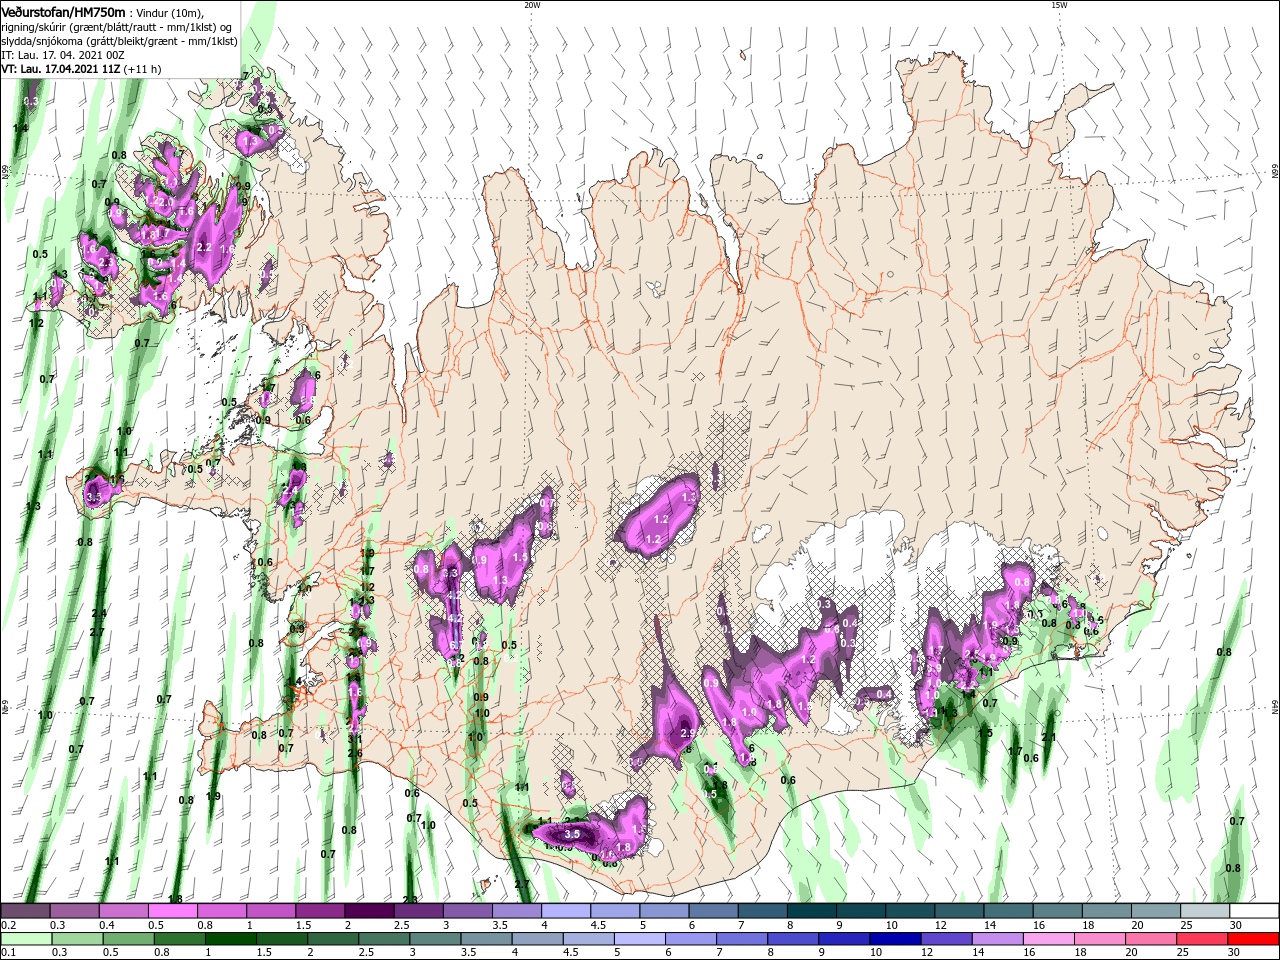Screen dimensions: 1280x960
Task: Select the "3.5" value on the south coast snow patch
Action: tap(572, 833)
